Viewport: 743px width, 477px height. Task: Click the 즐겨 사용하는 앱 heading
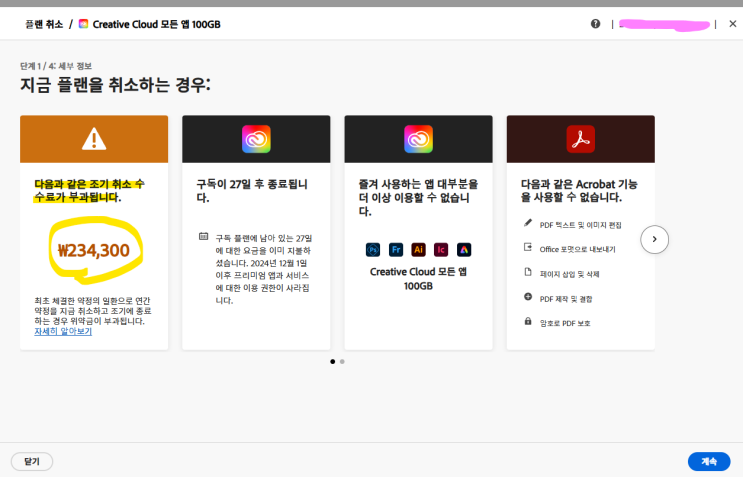coord(418,197)
